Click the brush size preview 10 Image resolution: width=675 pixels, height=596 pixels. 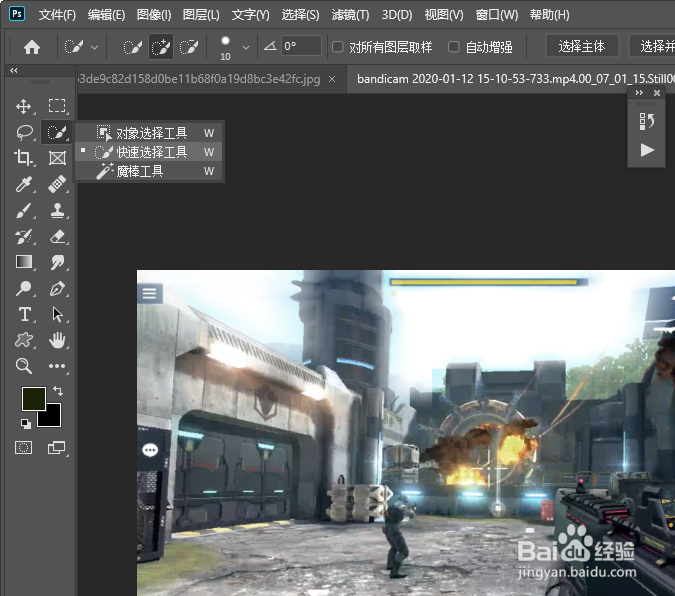click(x=225, y=47)
